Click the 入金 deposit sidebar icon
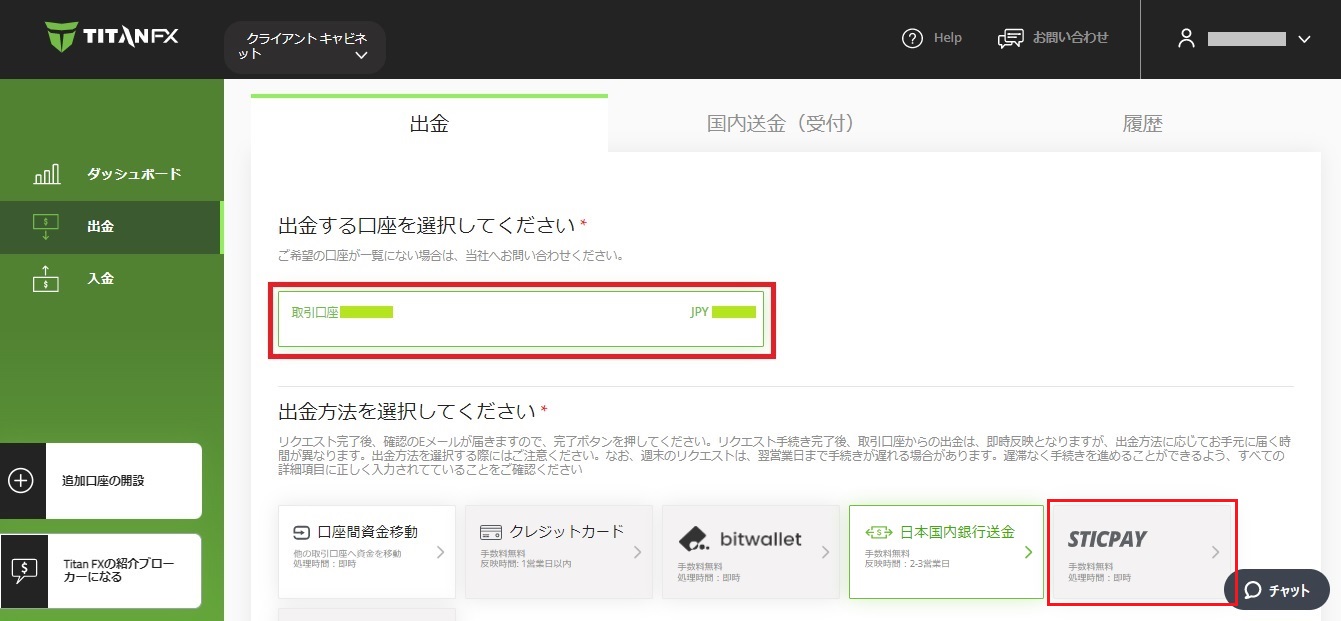The height and width of the screenshot is (621, 1341). click(x=47, y=279)
